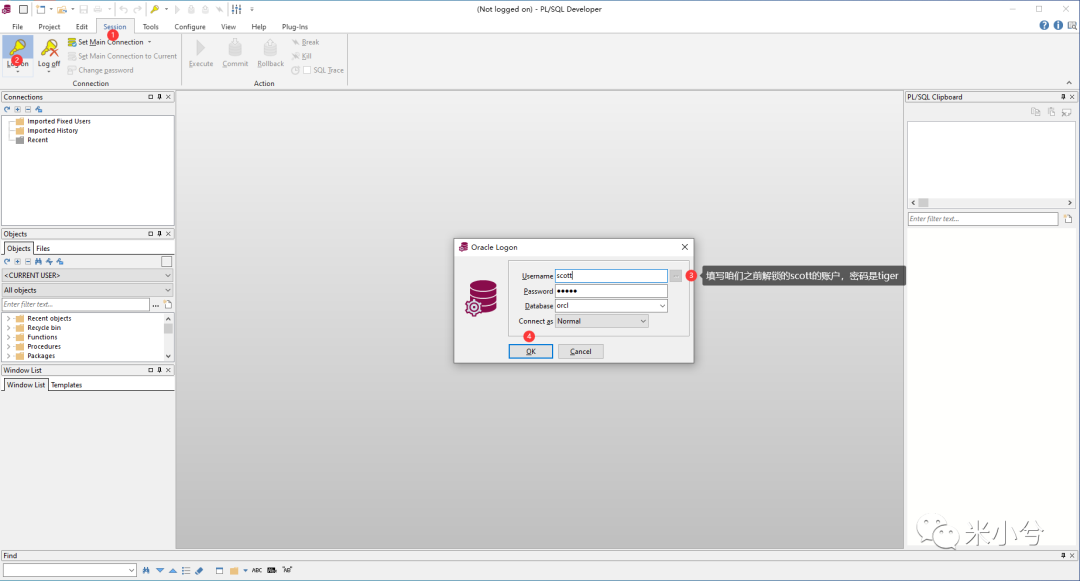Click the info icon at top right
Screen dimensions: 1080x581
1058,25
